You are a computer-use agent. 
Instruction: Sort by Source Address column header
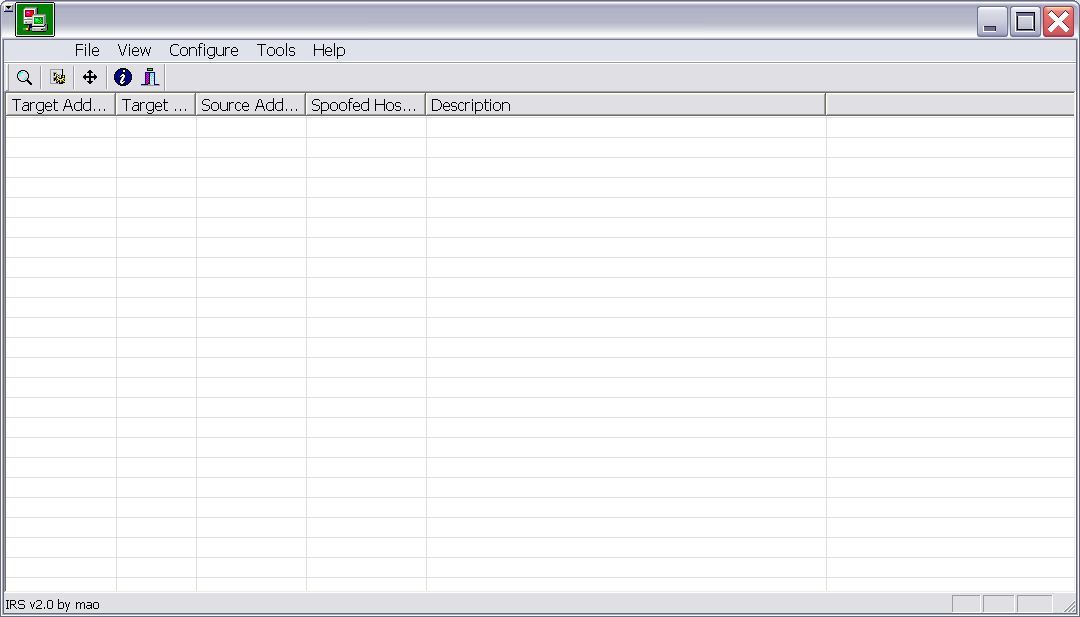[251, 105]
